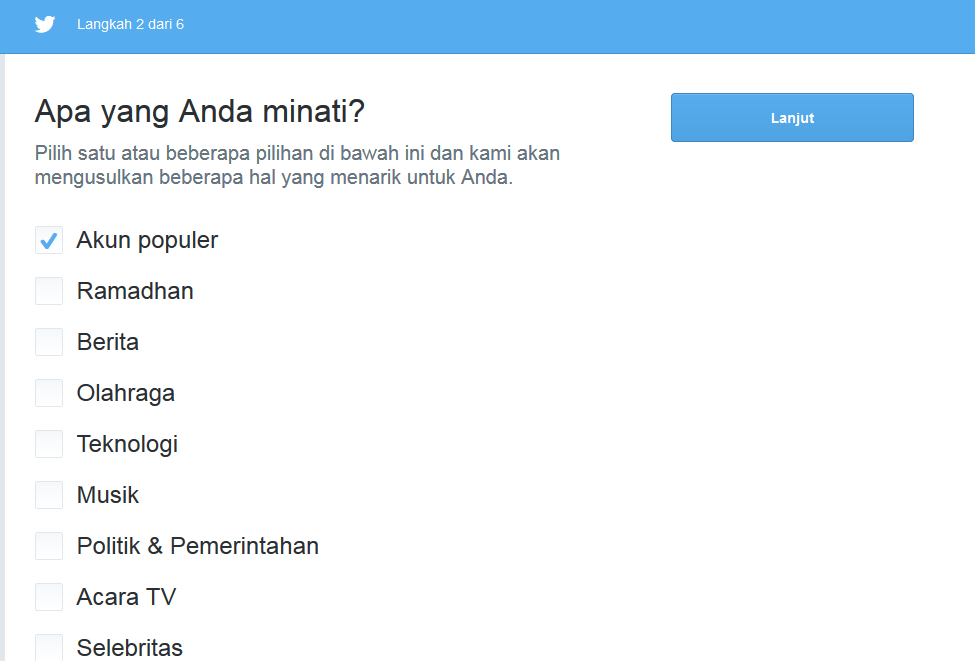
Task: Select the Selebritas checkbox
Action: click(49, 646)
